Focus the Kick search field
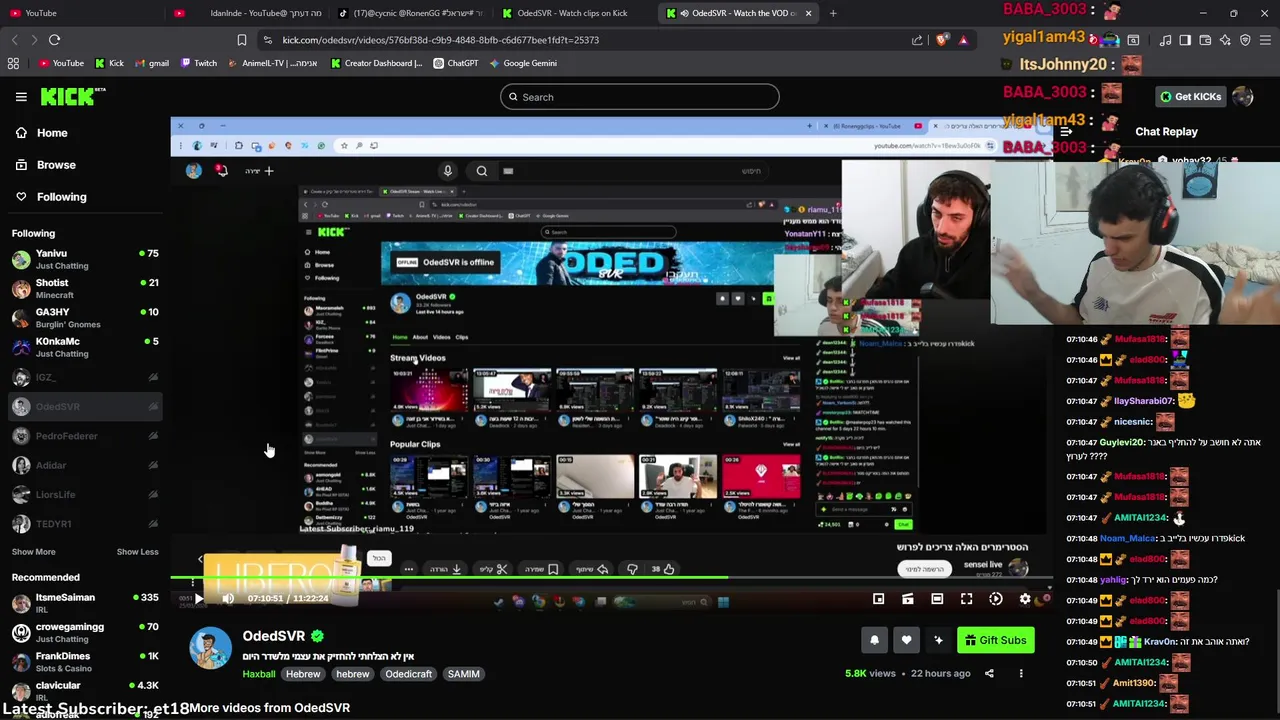This screenshot has width=1280, height=720. click(640, 97)
